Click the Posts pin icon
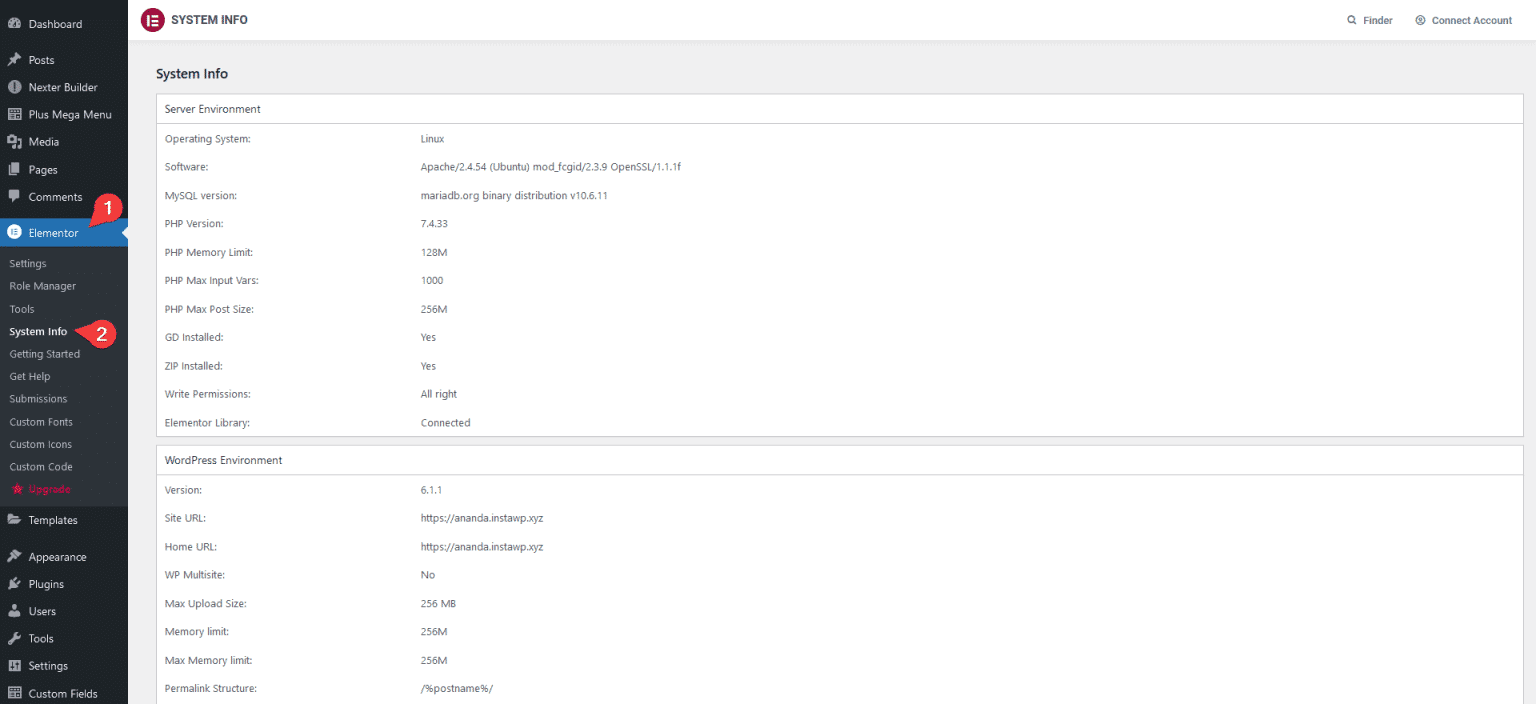The width and height of the screenshot is (1536, 704). click(x=15, y=60)
